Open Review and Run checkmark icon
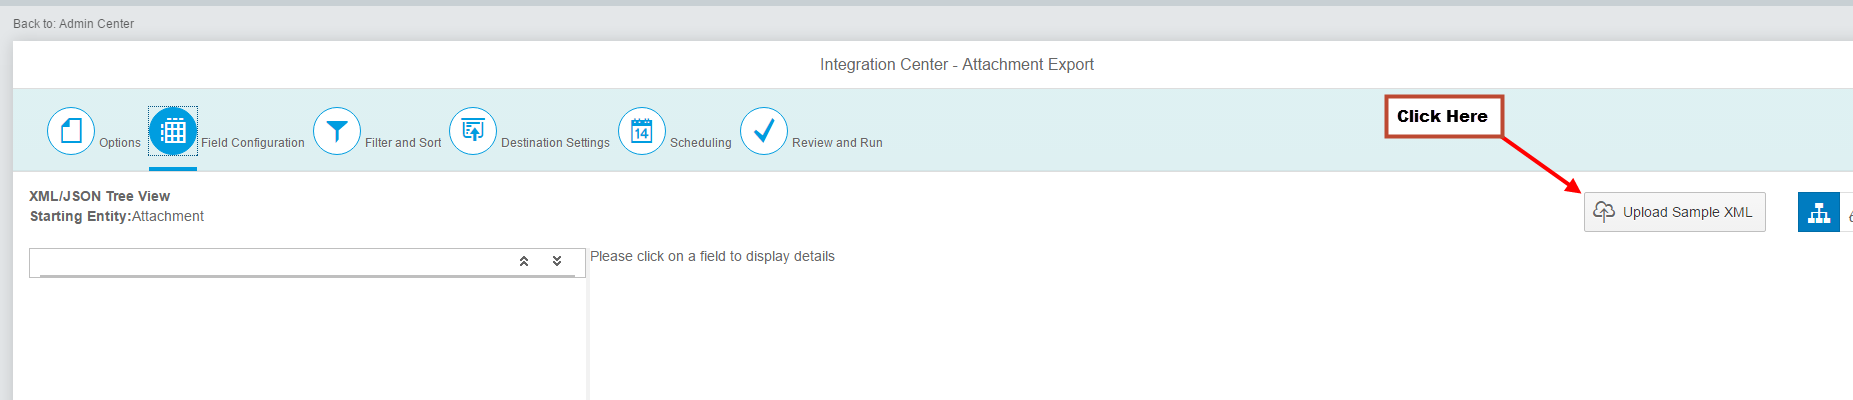The width and height of the screenshot is (1853, 400). 764,131
